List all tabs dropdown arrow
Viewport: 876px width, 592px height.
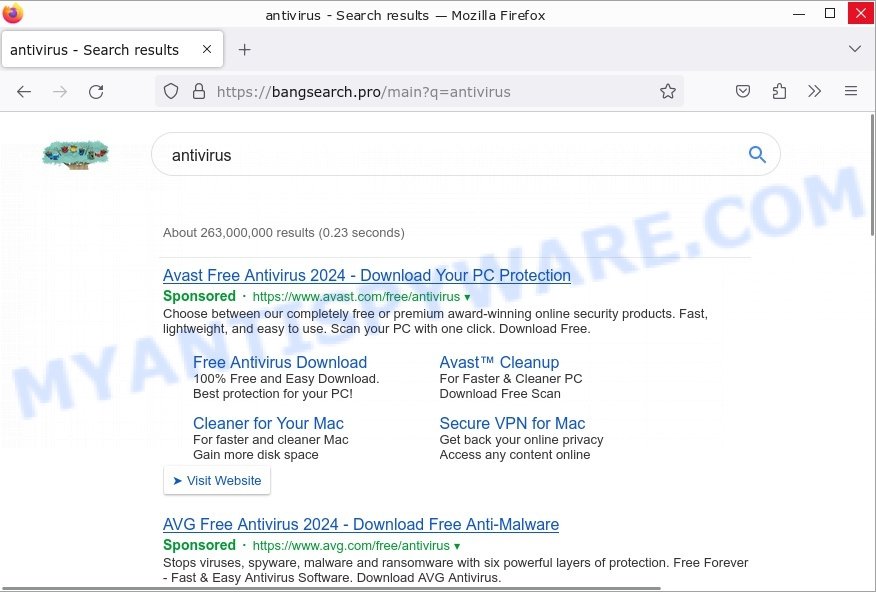[855, 49]
